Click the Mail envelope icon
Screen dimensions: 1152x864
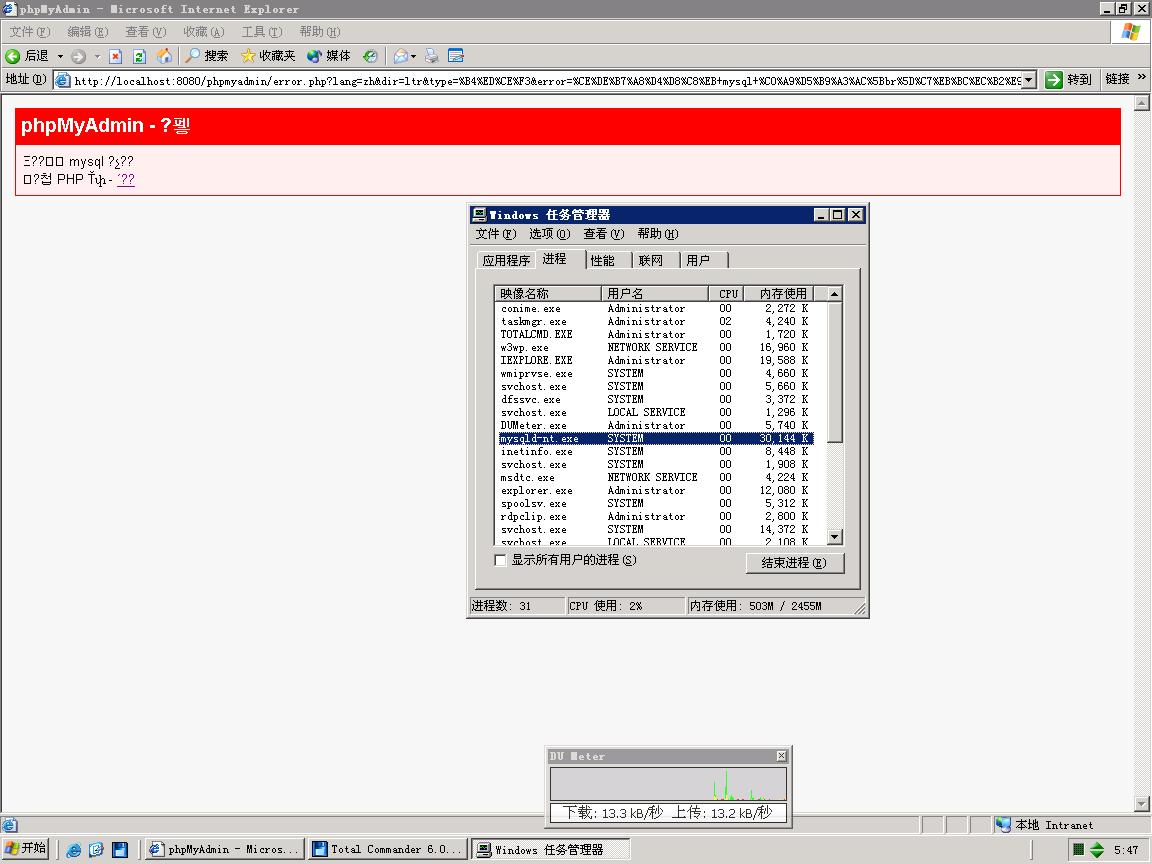coord(400,56)
